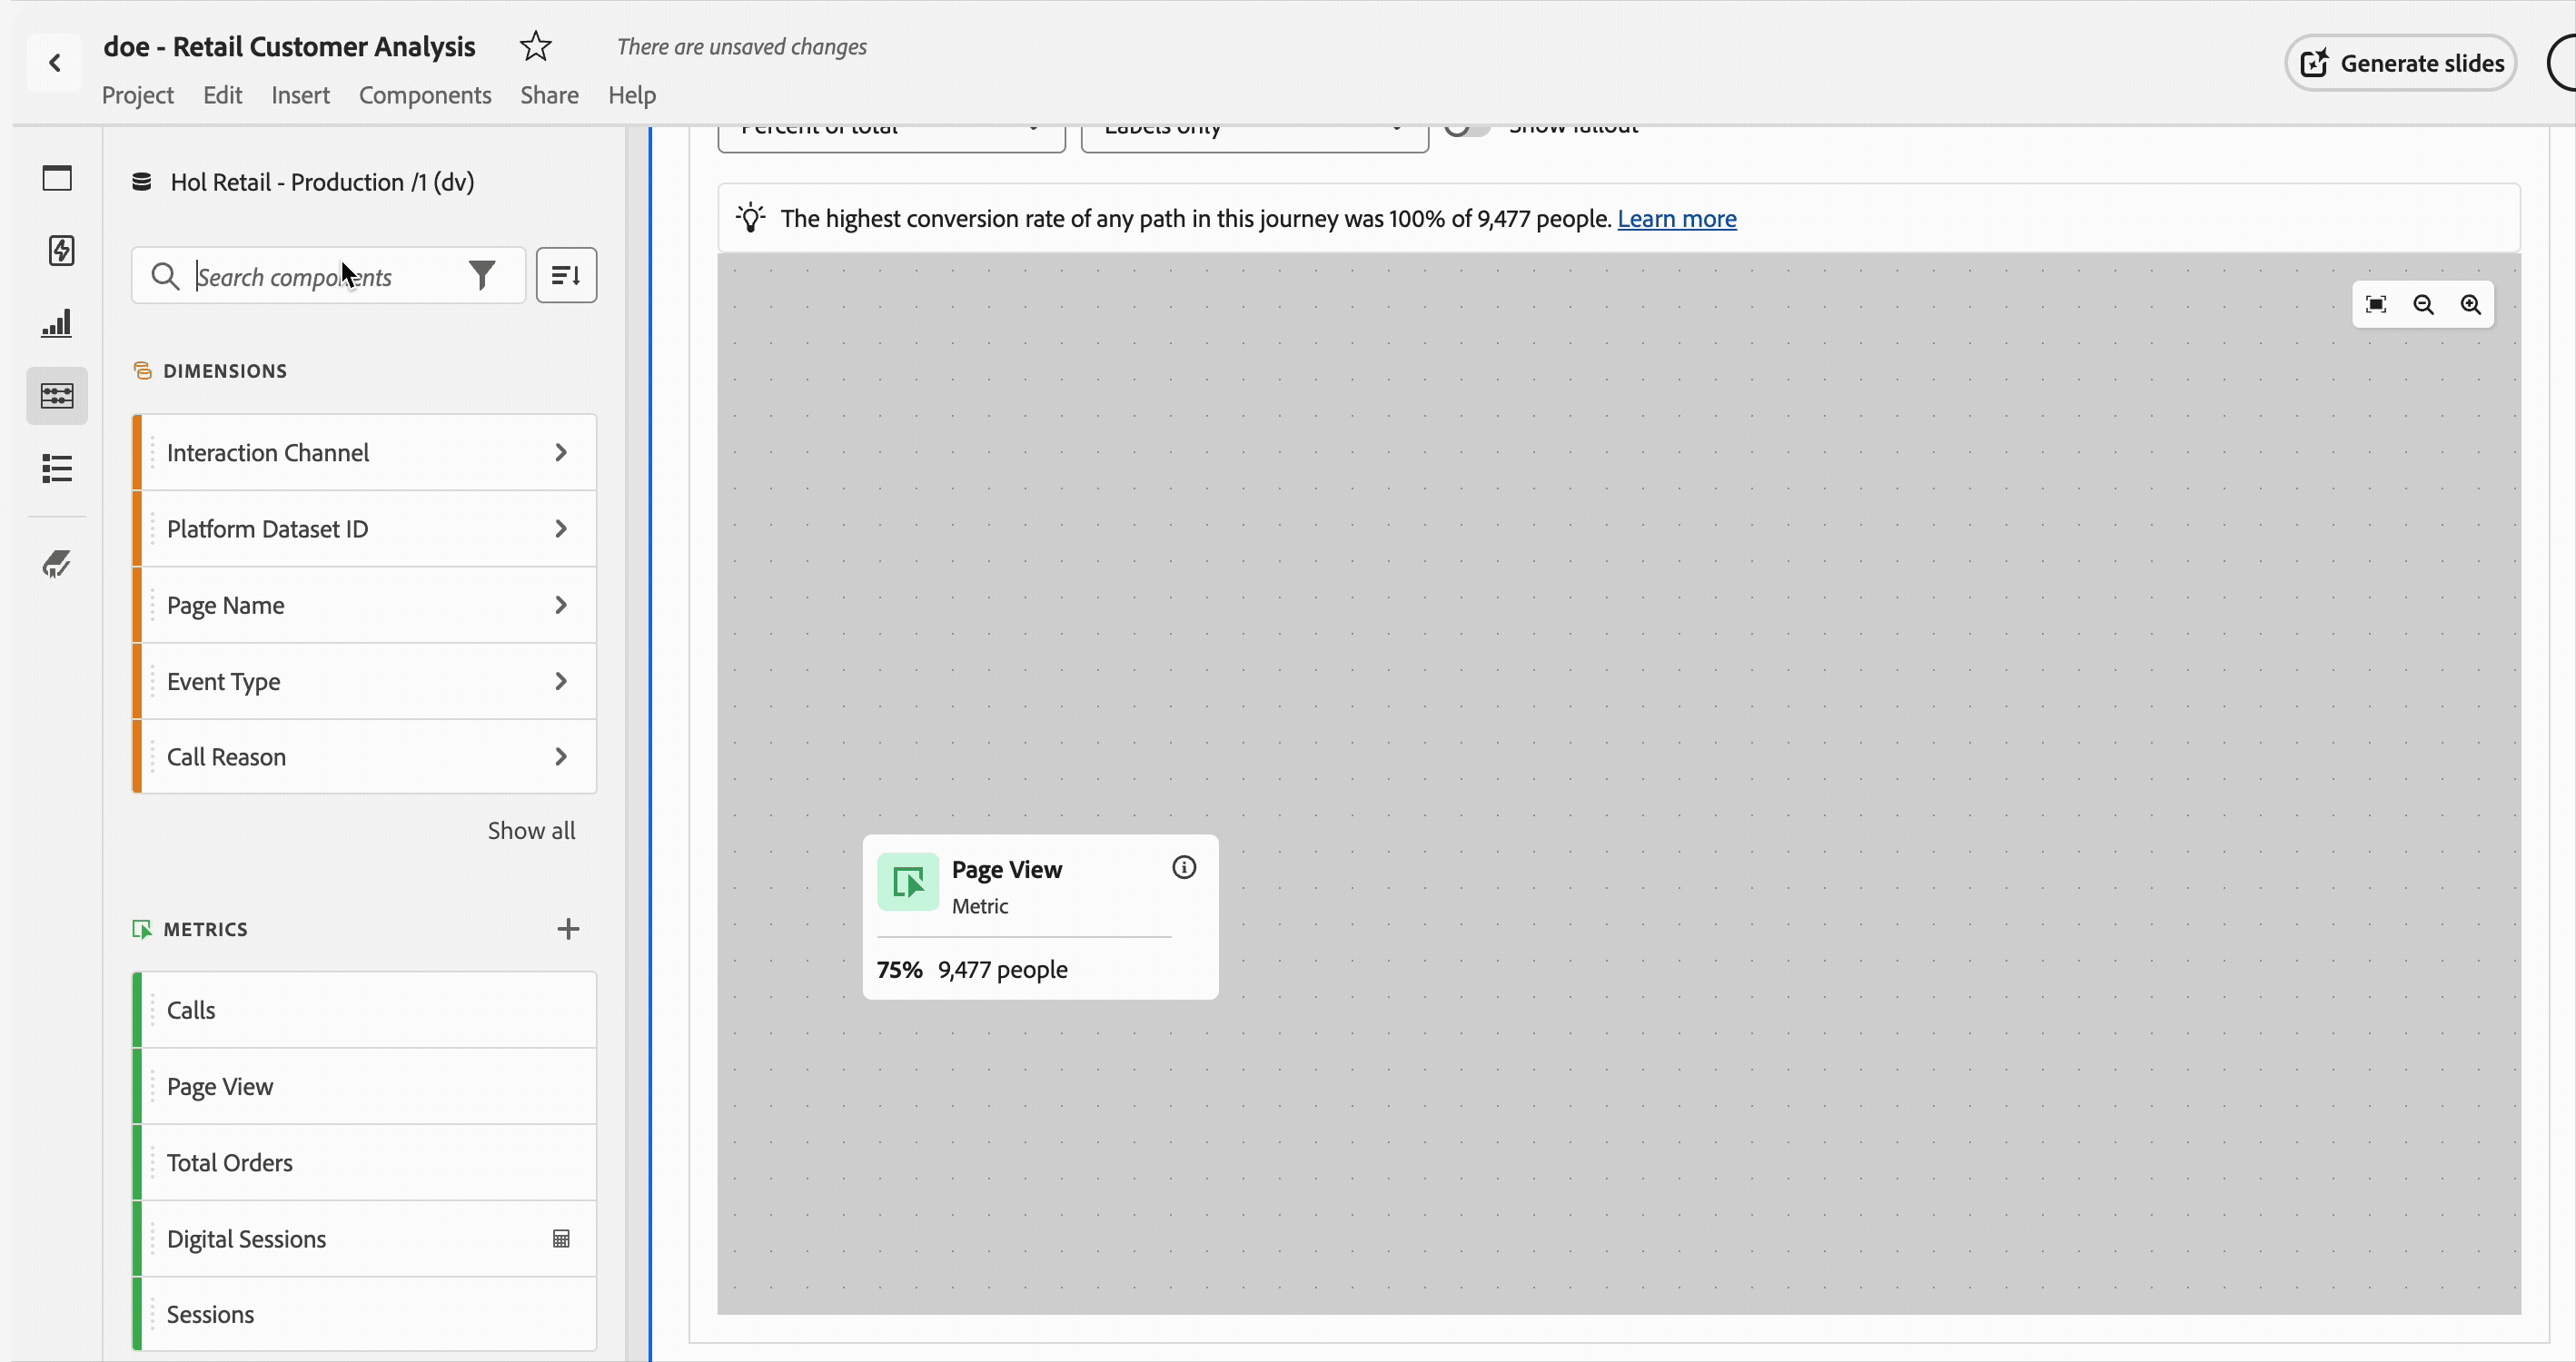Screen dimensions: 2576x1362
Task: Favorite the project with the star icon
Action: [x=536, y=46]
